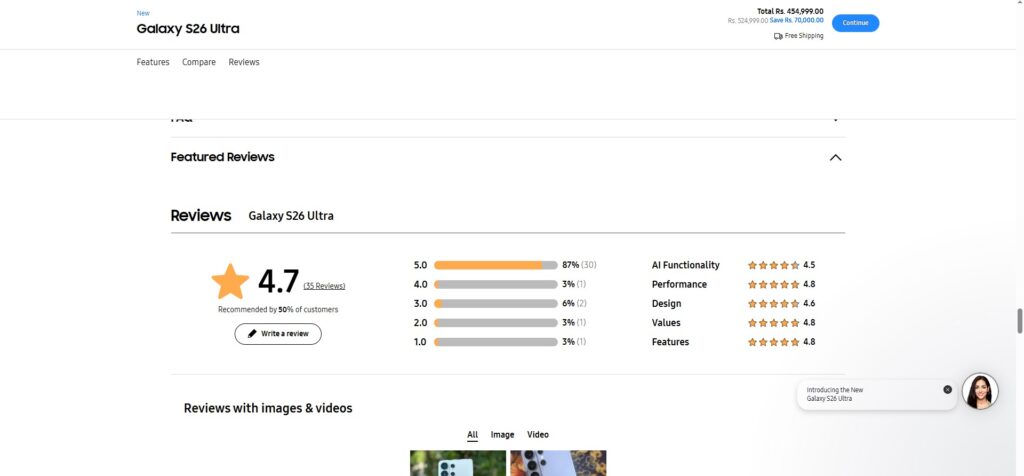Click the 87% (30) count text
This screenshot has width=1024, height=476.
point(579,265)
